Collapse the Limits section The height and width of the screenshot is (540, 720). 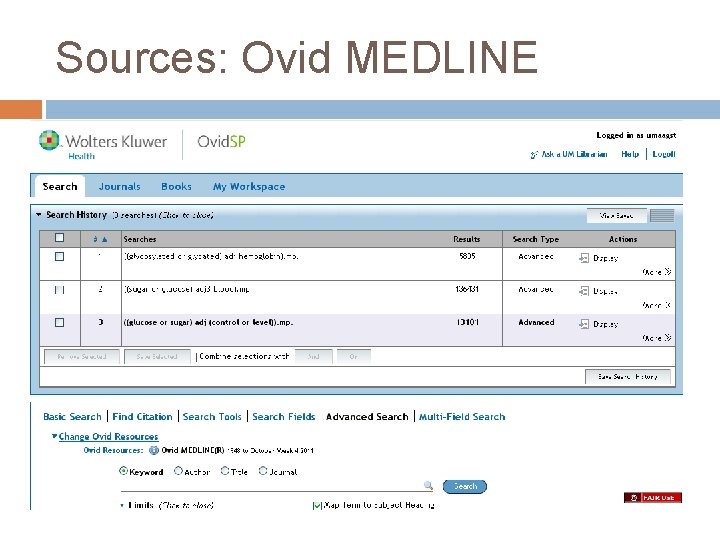[x=122, y=506]
